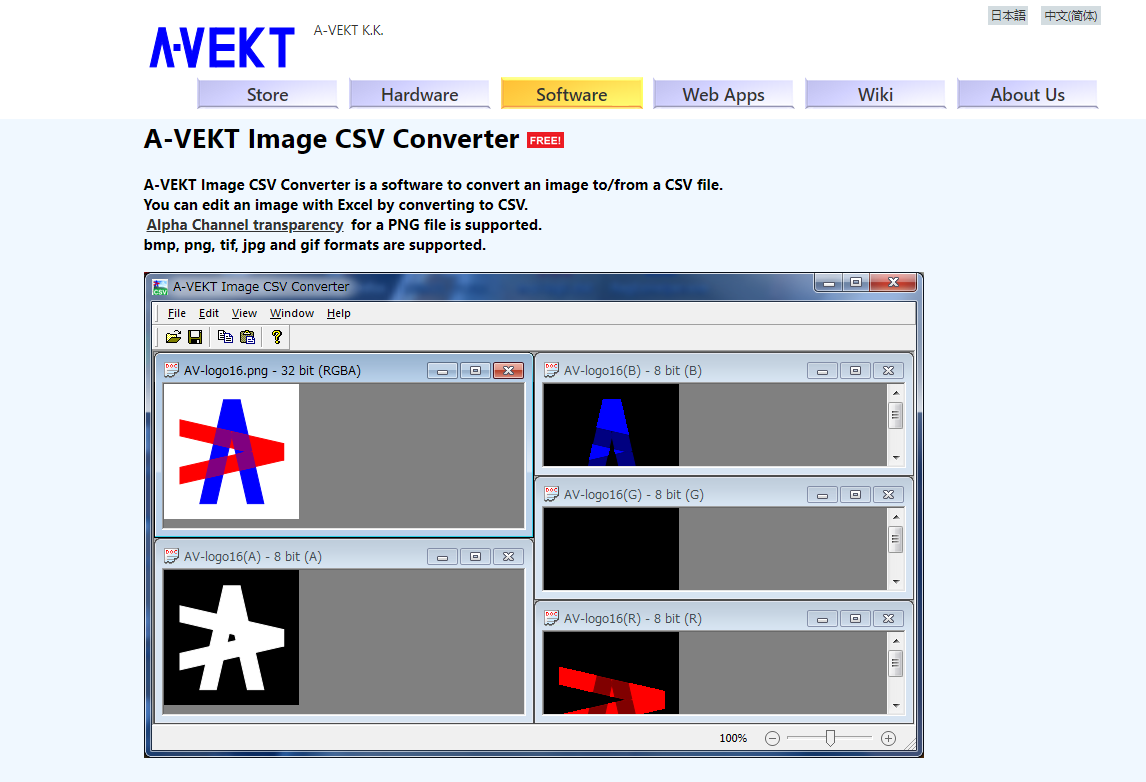Click the scroll down arrow in AV-logo16(R) window
This screenshot has width=1146, height=782.
click(x=896, y=706)
